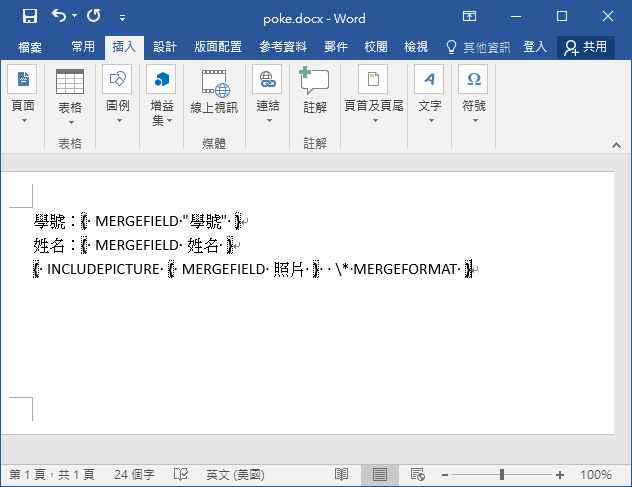Screen dimensions: 632x487
Task: Open the 版面配置 tab
Action: 218,47
